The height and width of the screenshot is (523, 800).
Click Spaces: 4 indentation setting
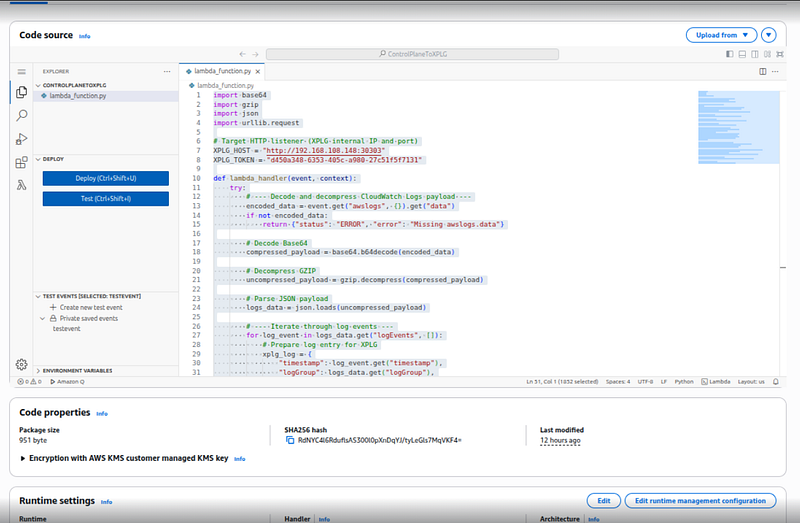(x=618, y=382)
